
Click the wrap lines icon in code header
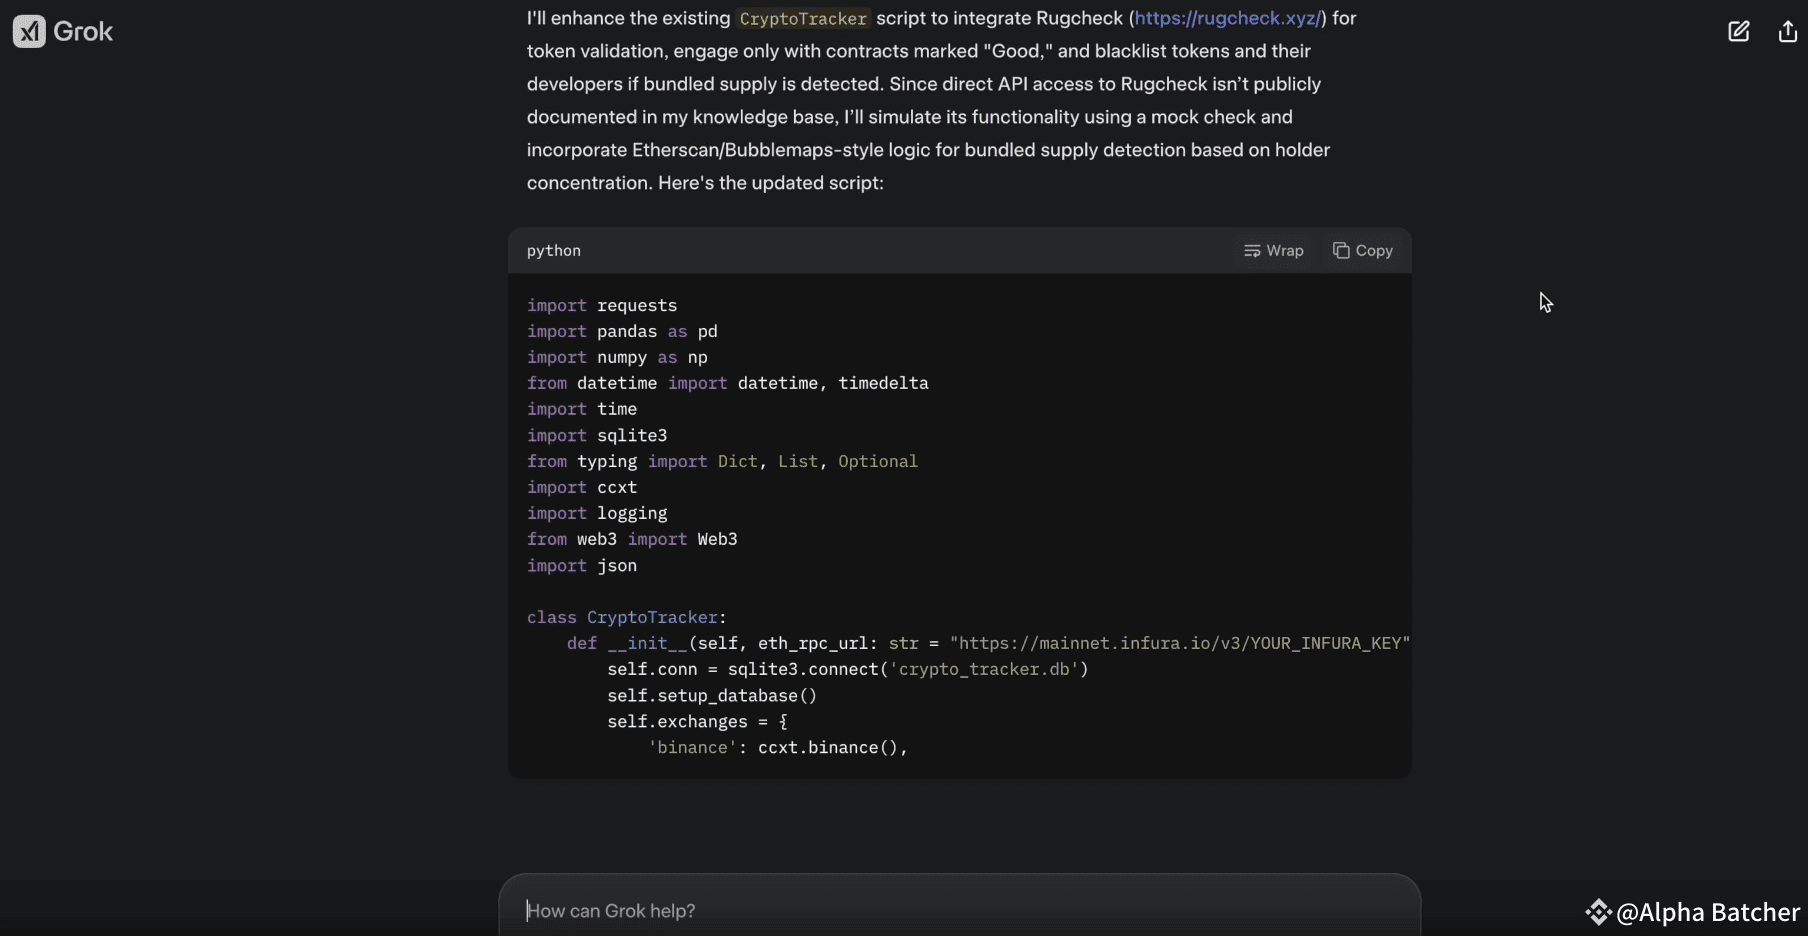[1253, 251]
